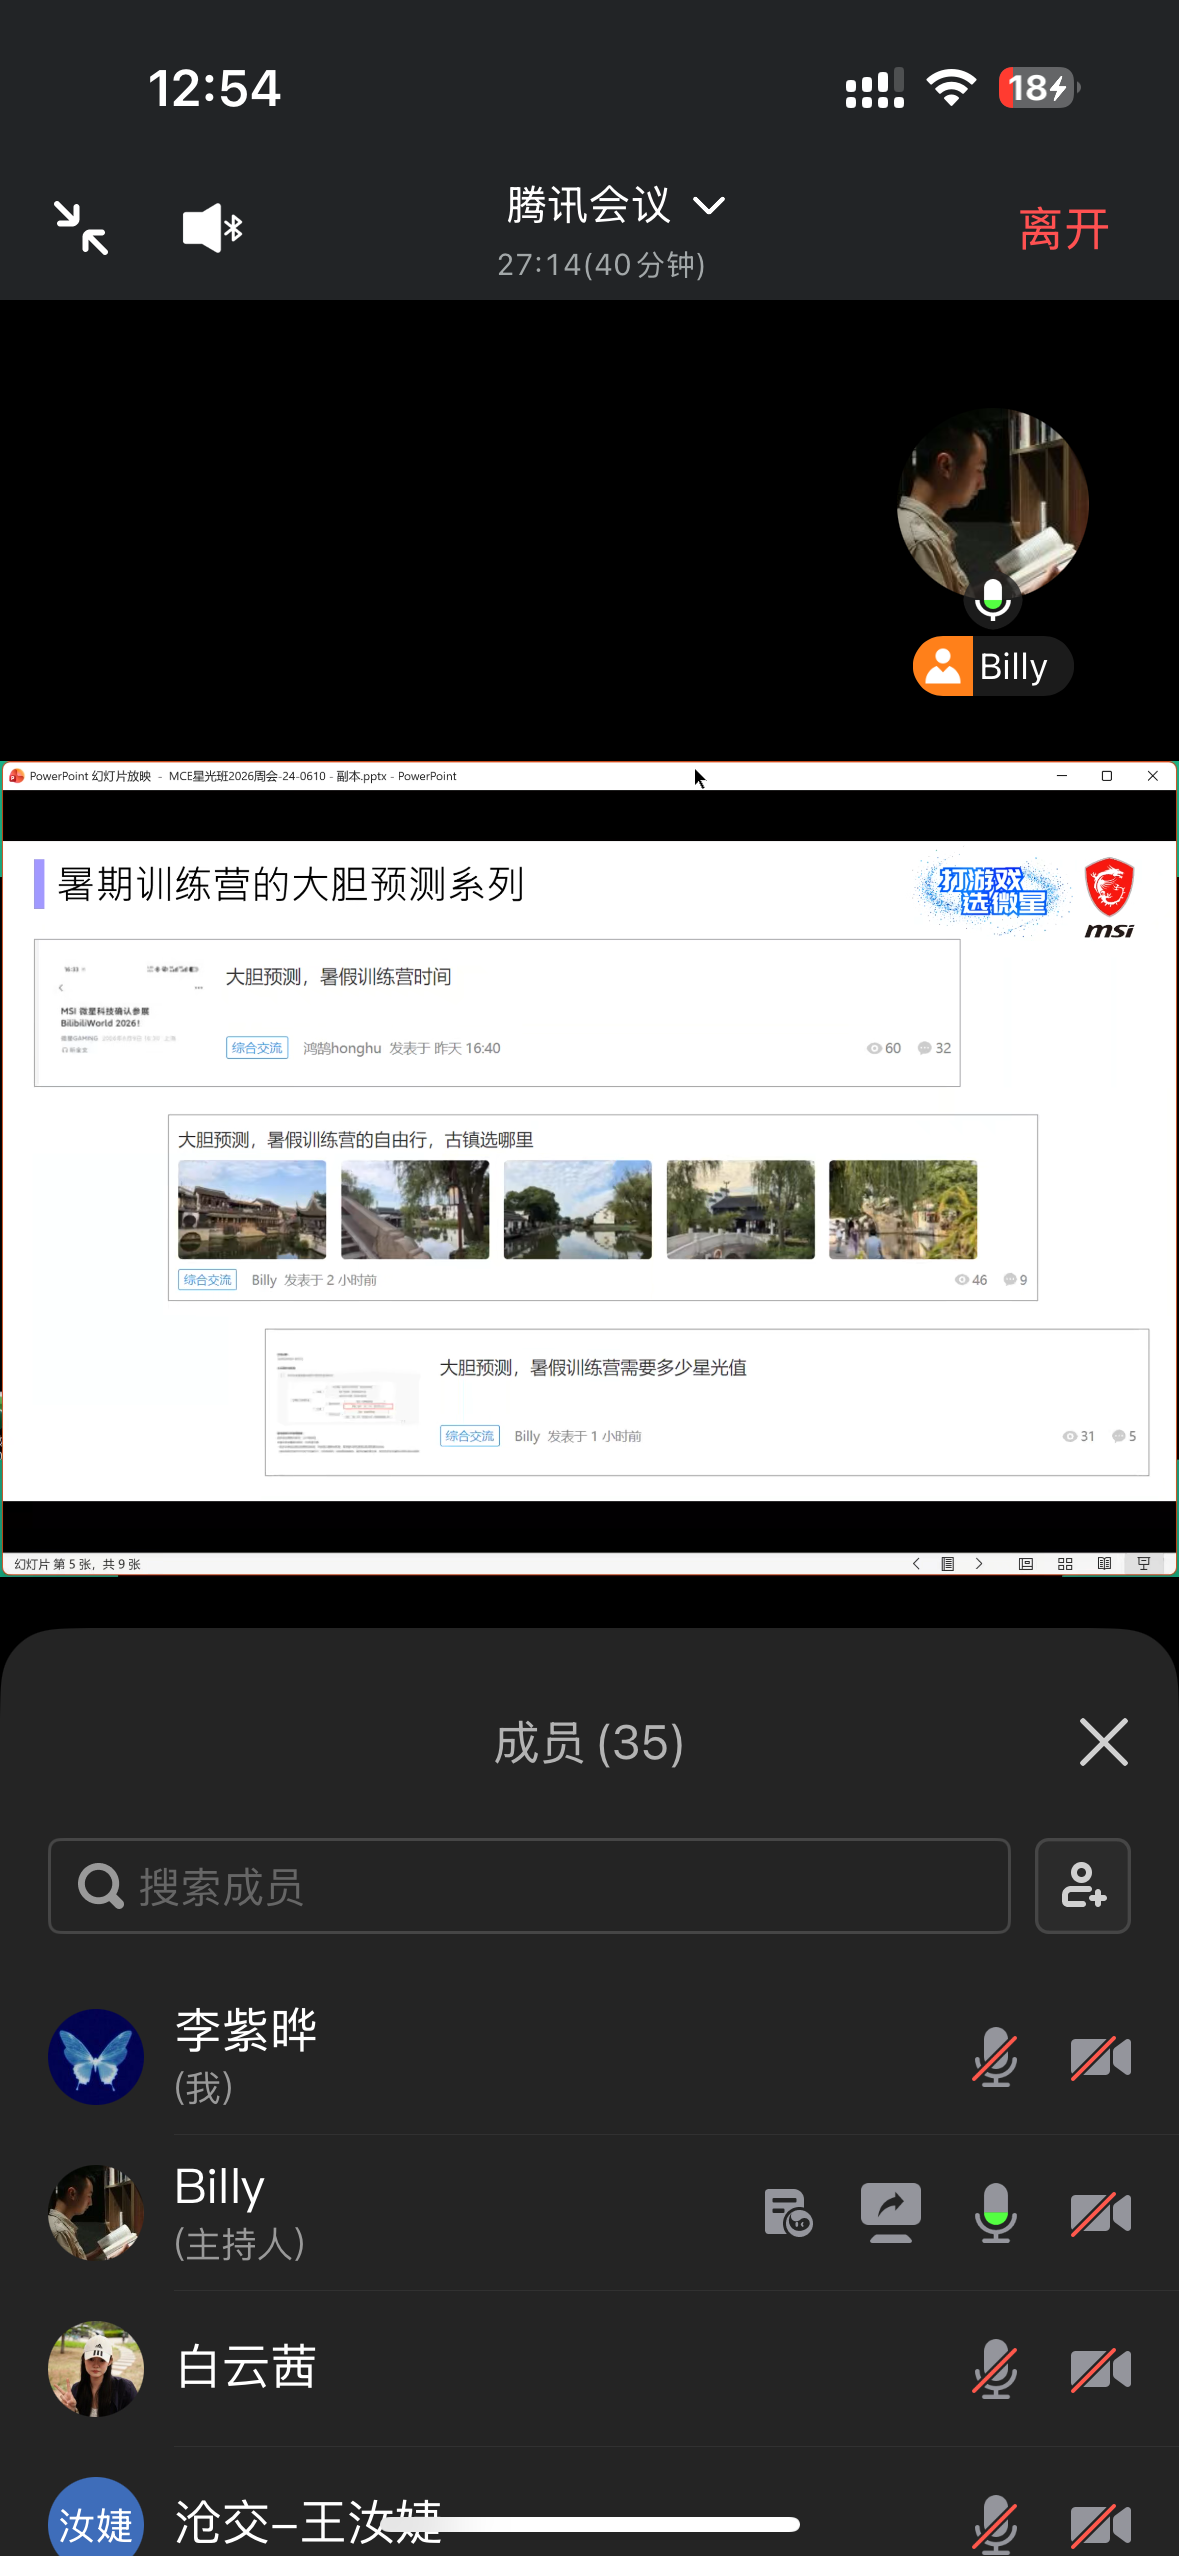Focus the 搜索成员 search field
Screen dimensions: 1179x2556
(529, 1886)
